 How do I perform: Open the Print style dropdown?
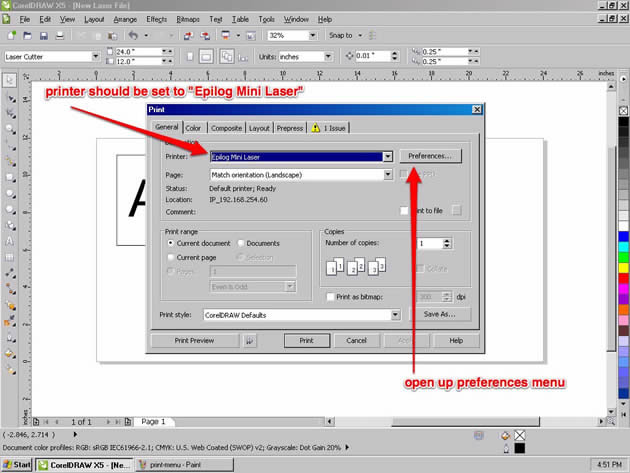click(x=396, y=315)
